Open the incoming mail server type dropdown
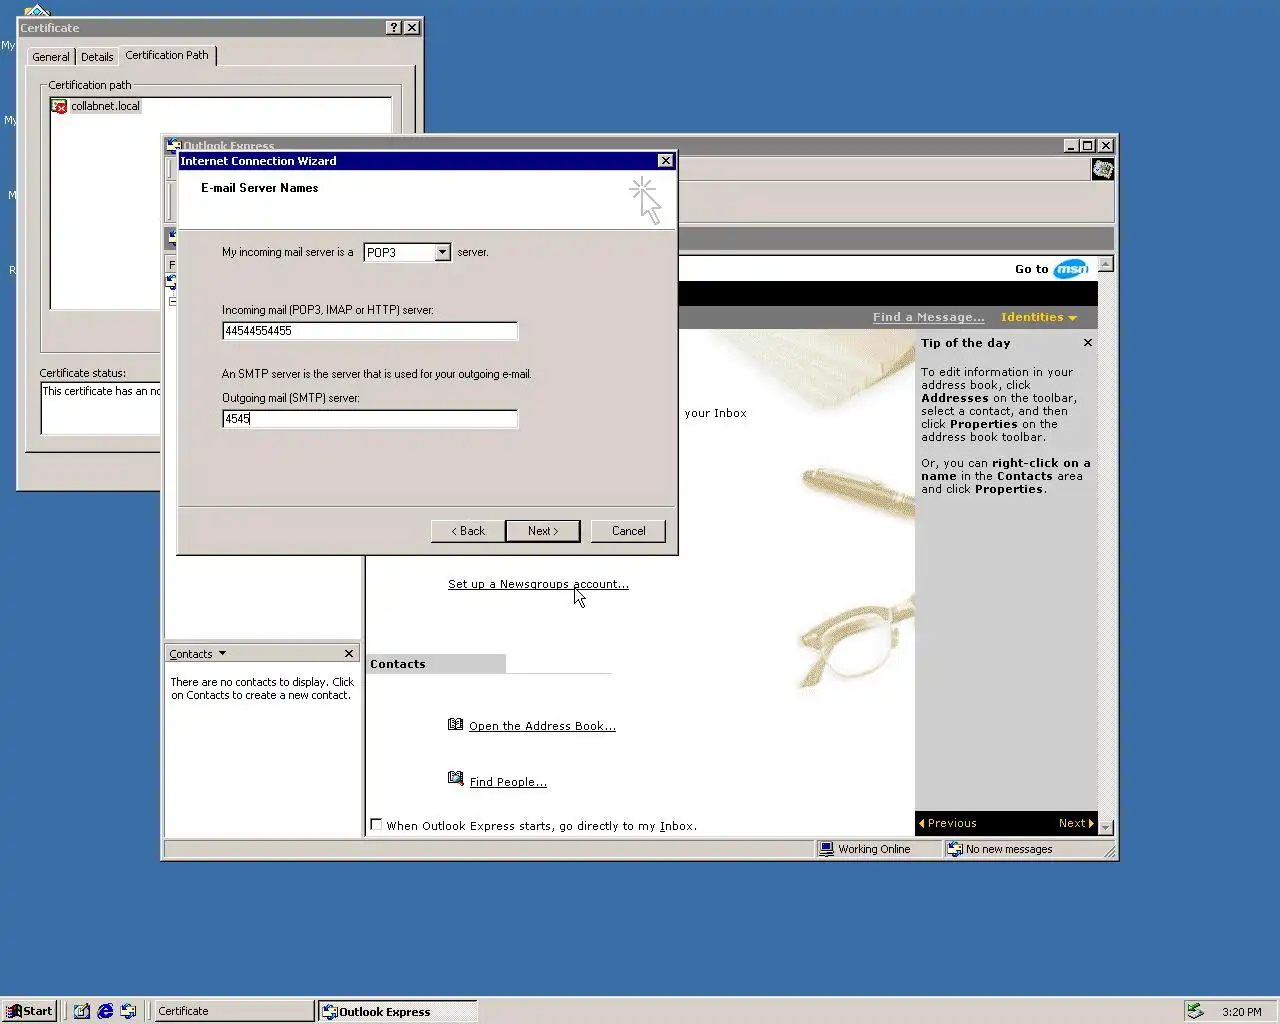Image resolution: width=1280 pixels, height=1024 pixels. point(442,252)
